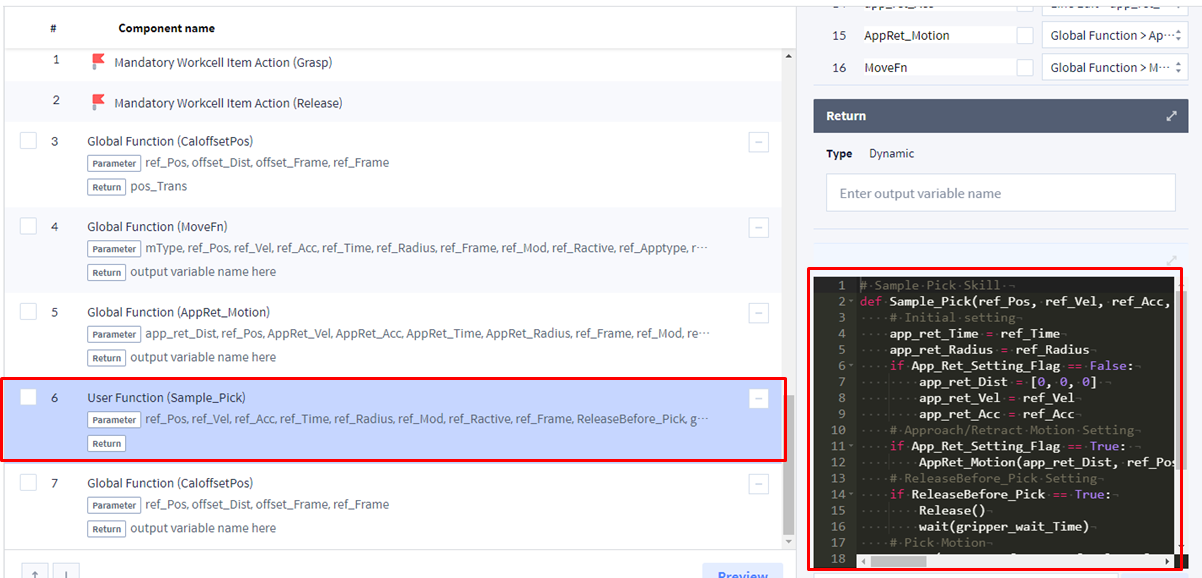The width and height of the screenshot is (1202, 578).
Task: Tick the checkbox for User Function Sample_Pick
Action: click(x=29, y=397)
